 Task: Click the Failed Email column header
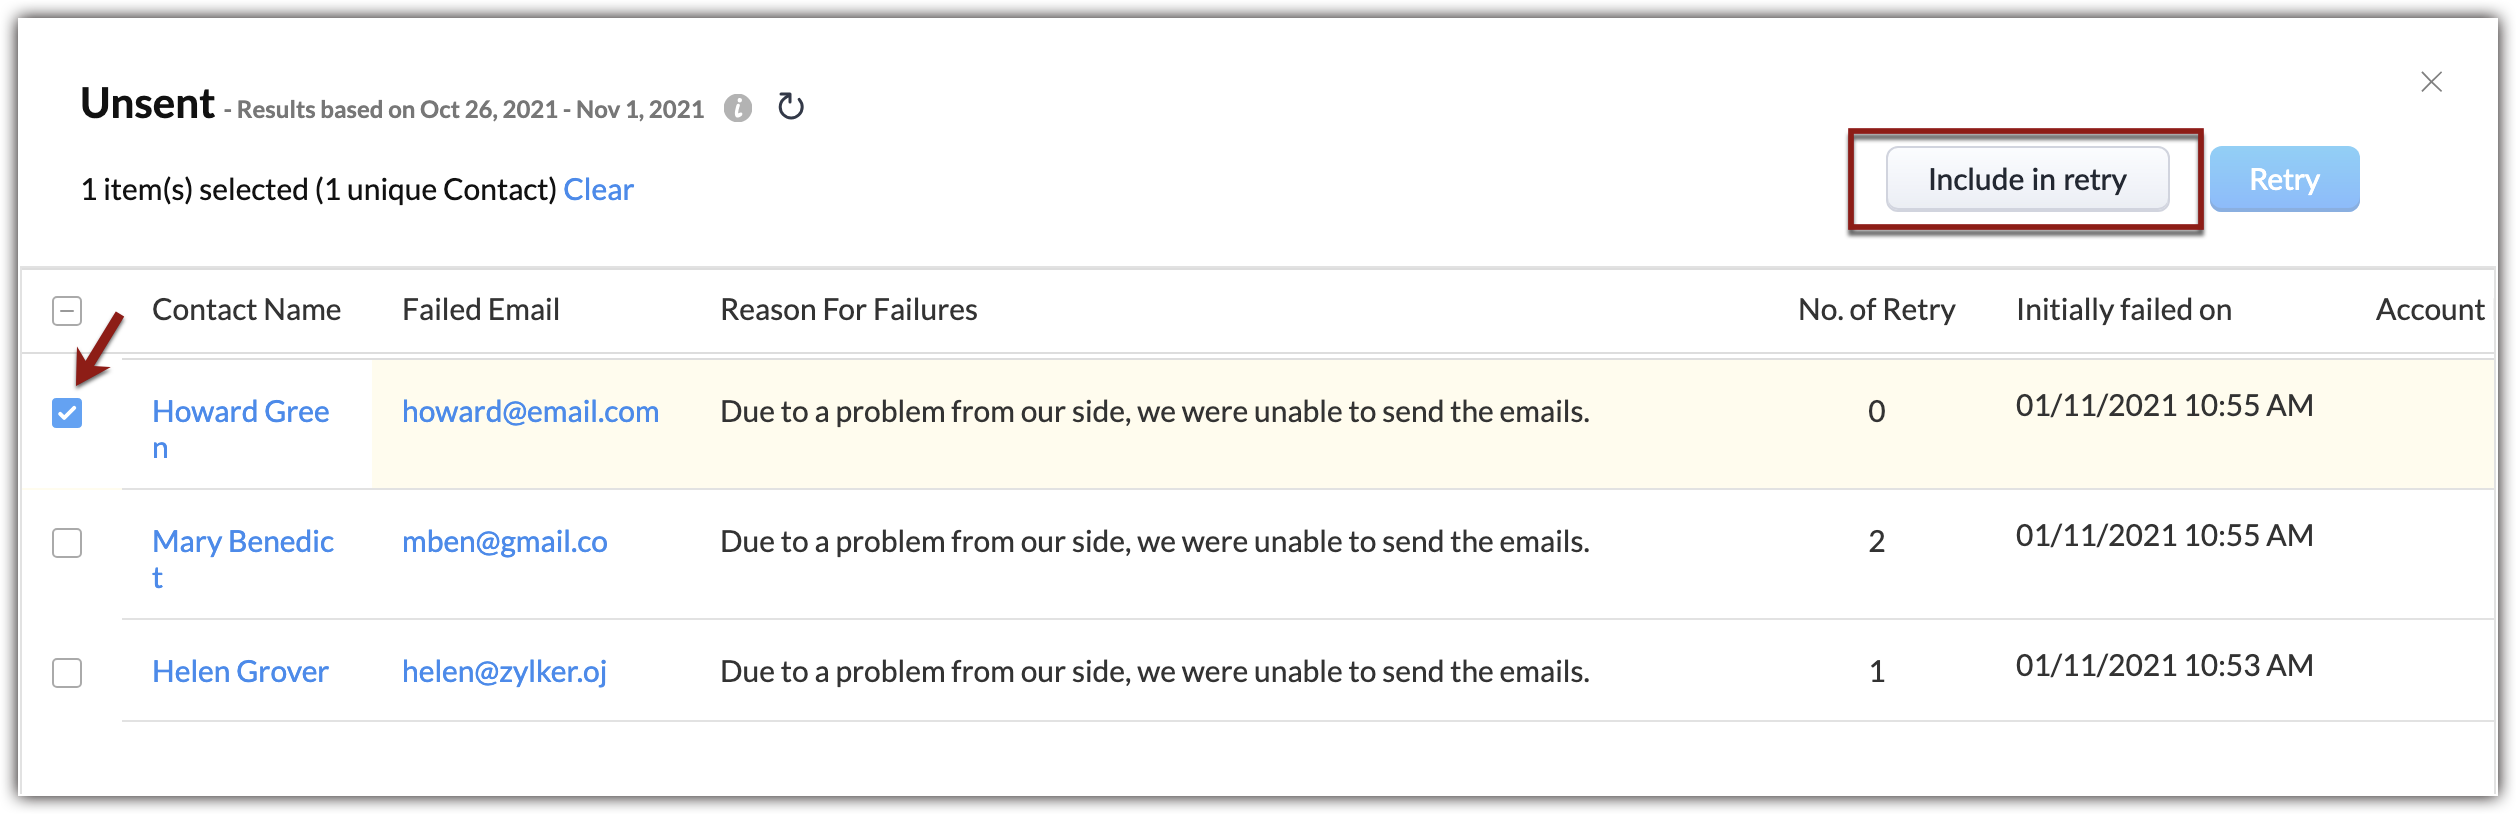(x=480, y=310)
